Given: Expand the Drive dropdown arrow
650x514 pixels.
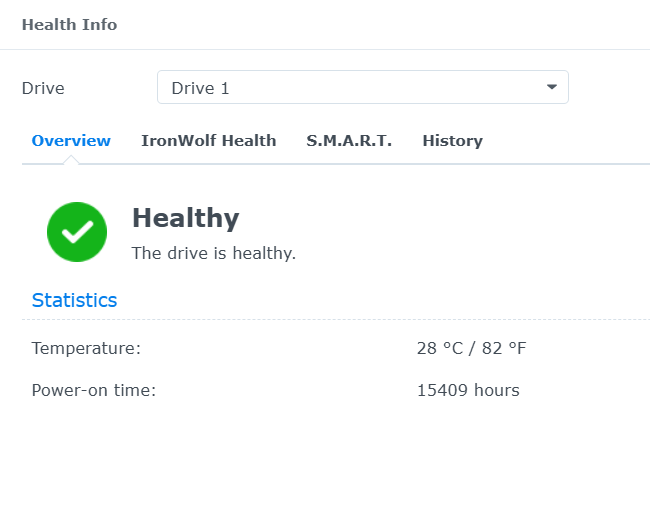Looking at the screenshot, I should pyautogui.click(x=551, y=88).
